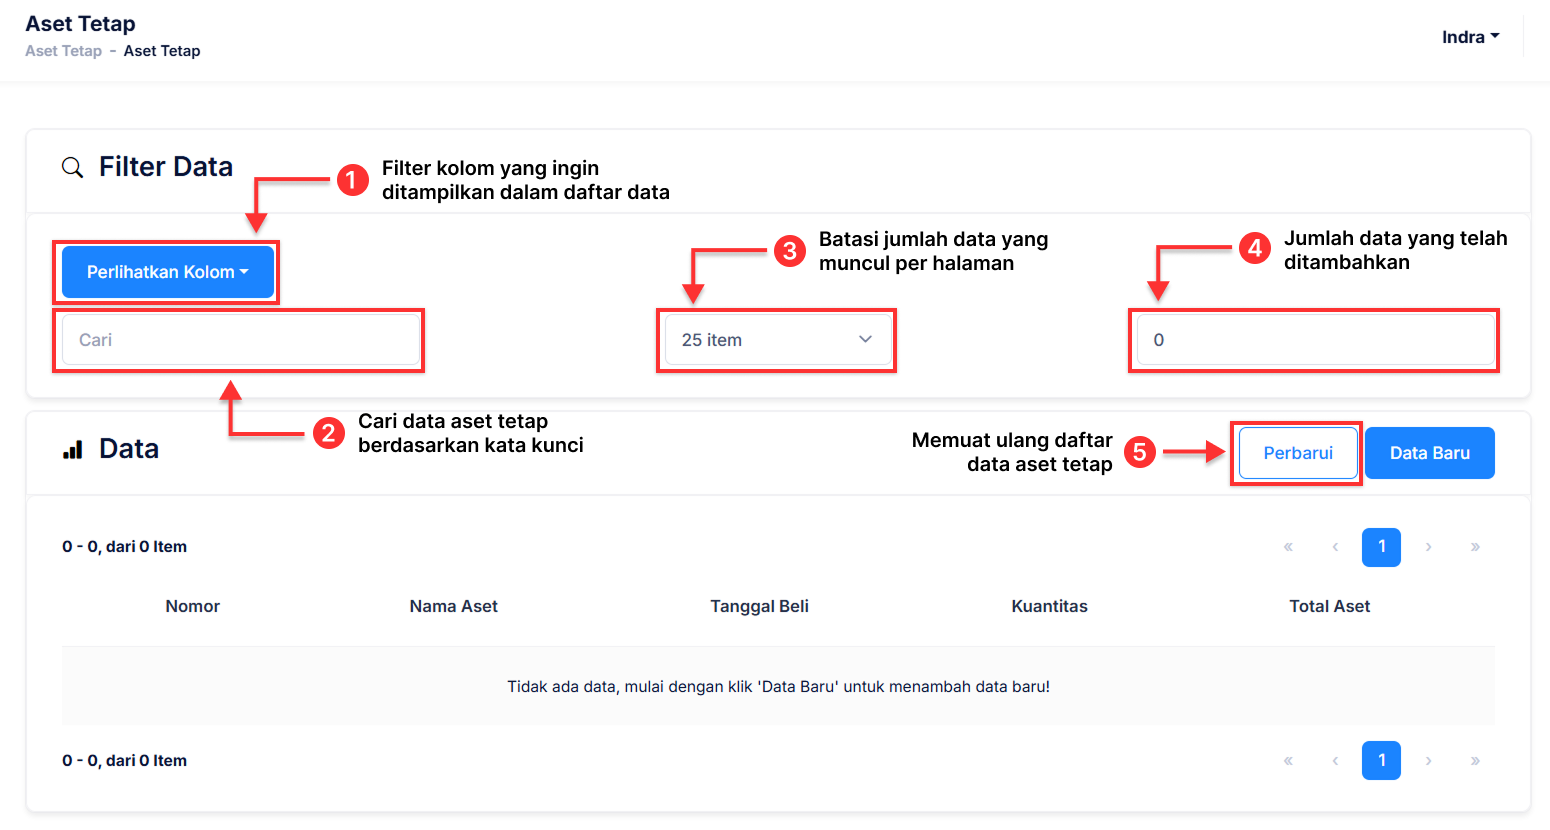Go to previous page in bottom pagination
The height and width of the screenshot is (830, 1550).
(x=1335, y=761)
